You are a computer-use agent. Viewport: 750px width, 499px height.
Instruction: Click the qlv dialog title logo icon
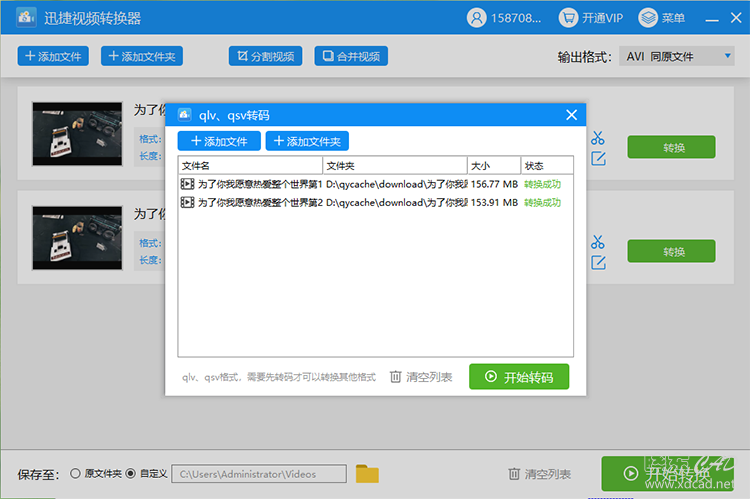[x=185, y=115]
